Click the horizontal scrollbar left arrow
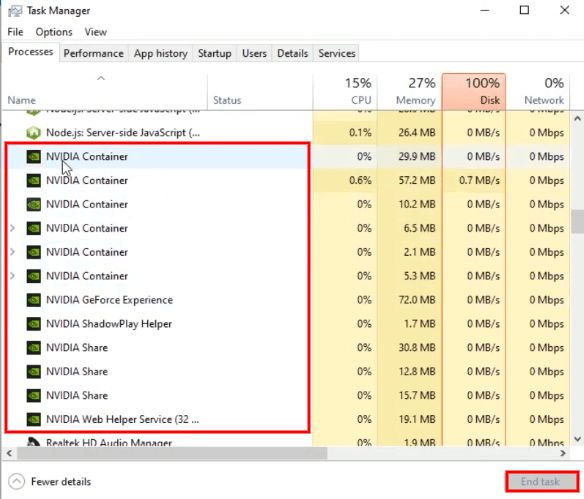This screenshot has height=499, width=584. click(9, 453)
